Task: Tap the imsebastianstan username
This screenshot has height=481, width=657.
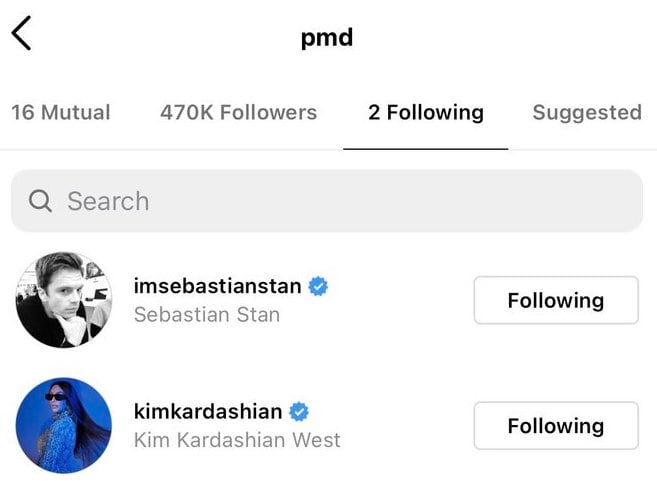Action: click(x=217, y=286)
